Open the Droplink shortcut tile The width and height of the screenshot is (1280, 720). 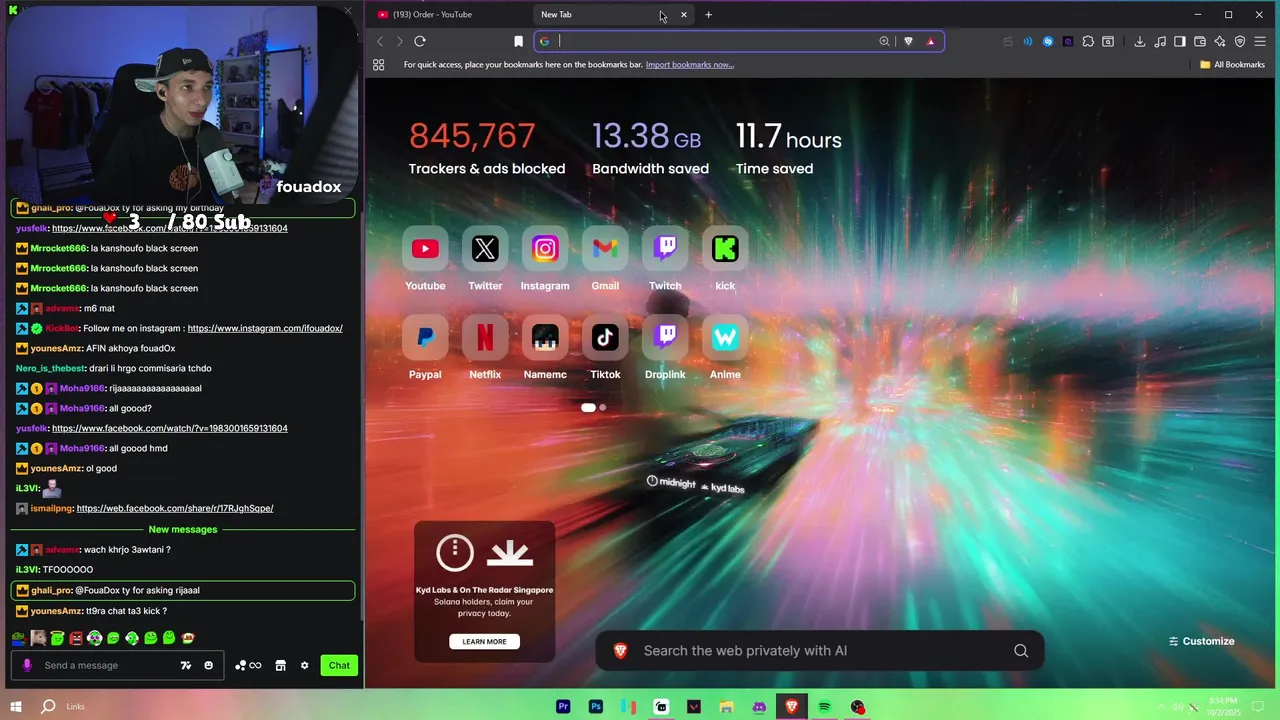click(x=665, y=347)
